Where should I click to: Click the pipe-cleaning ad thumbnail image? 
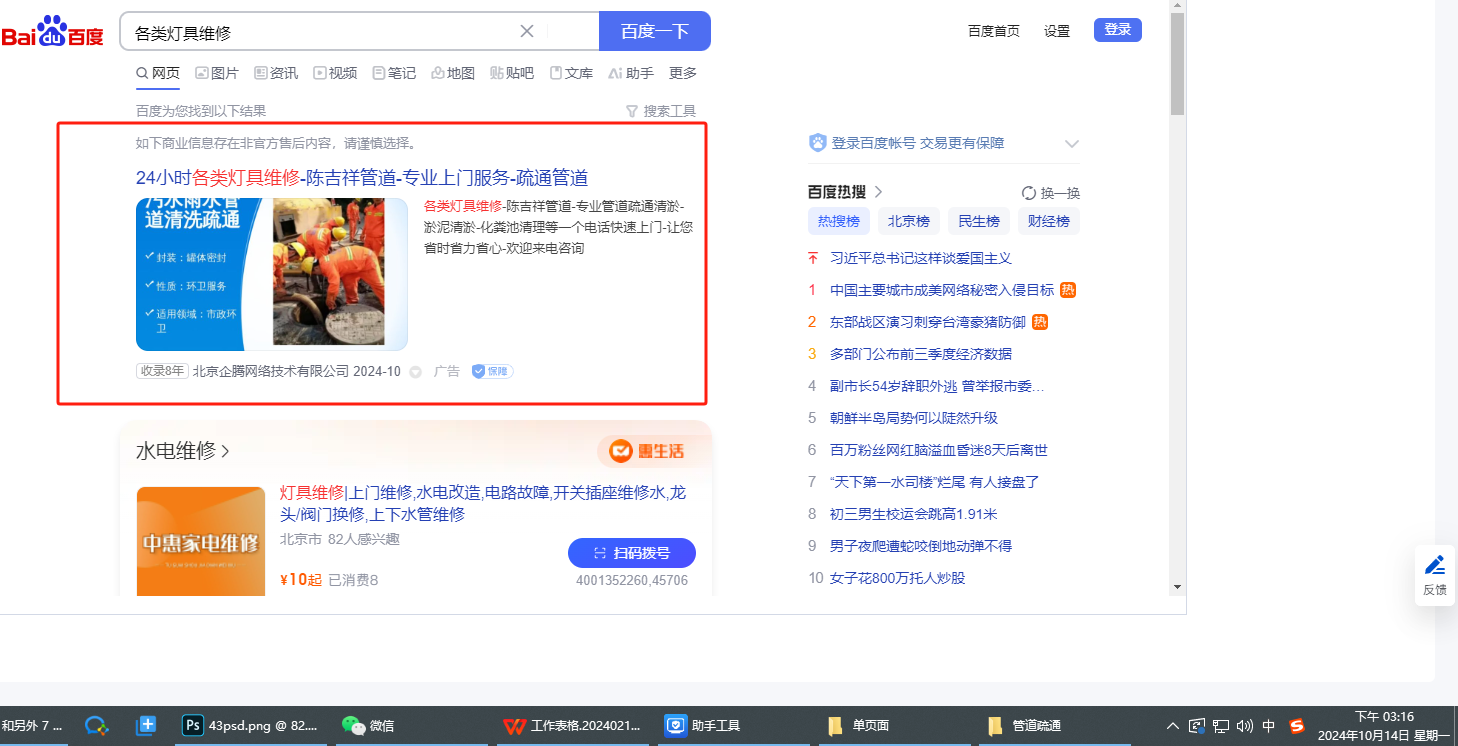272,274
